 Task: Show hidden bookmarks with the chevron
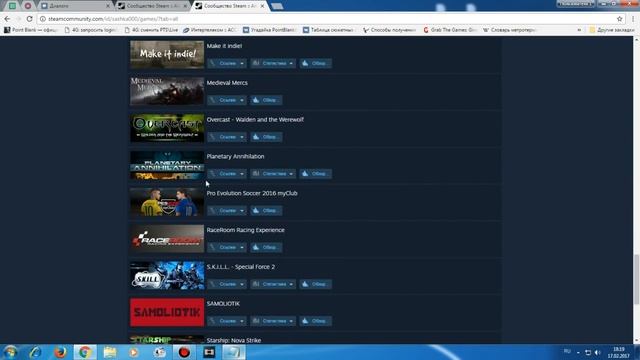579,30
